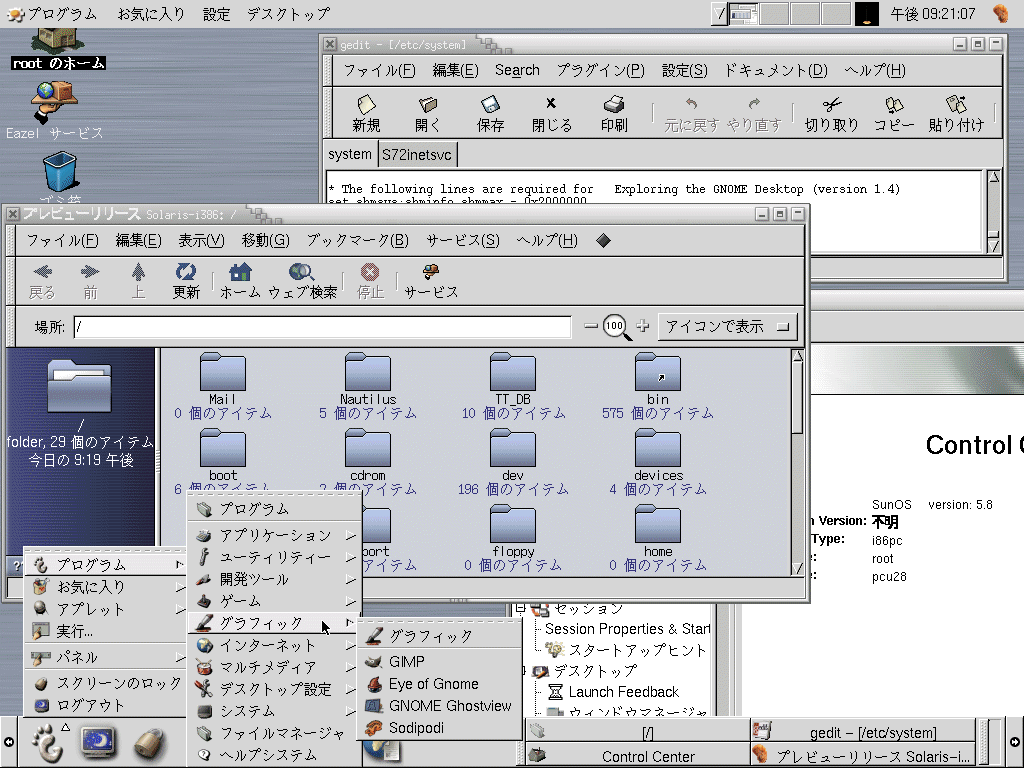Viewport: 1024px width, 768px height.
Task: Open the icon view mode dropdown
Action: 728,327
